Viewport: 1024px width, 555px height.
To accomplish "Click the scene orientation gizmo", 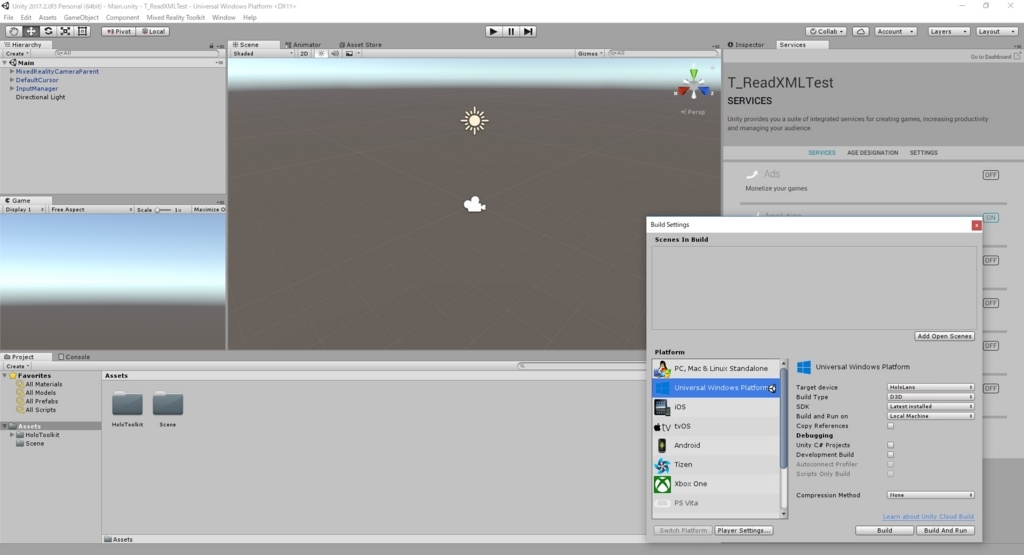I will pyautogui.click(x=693, y=85).
